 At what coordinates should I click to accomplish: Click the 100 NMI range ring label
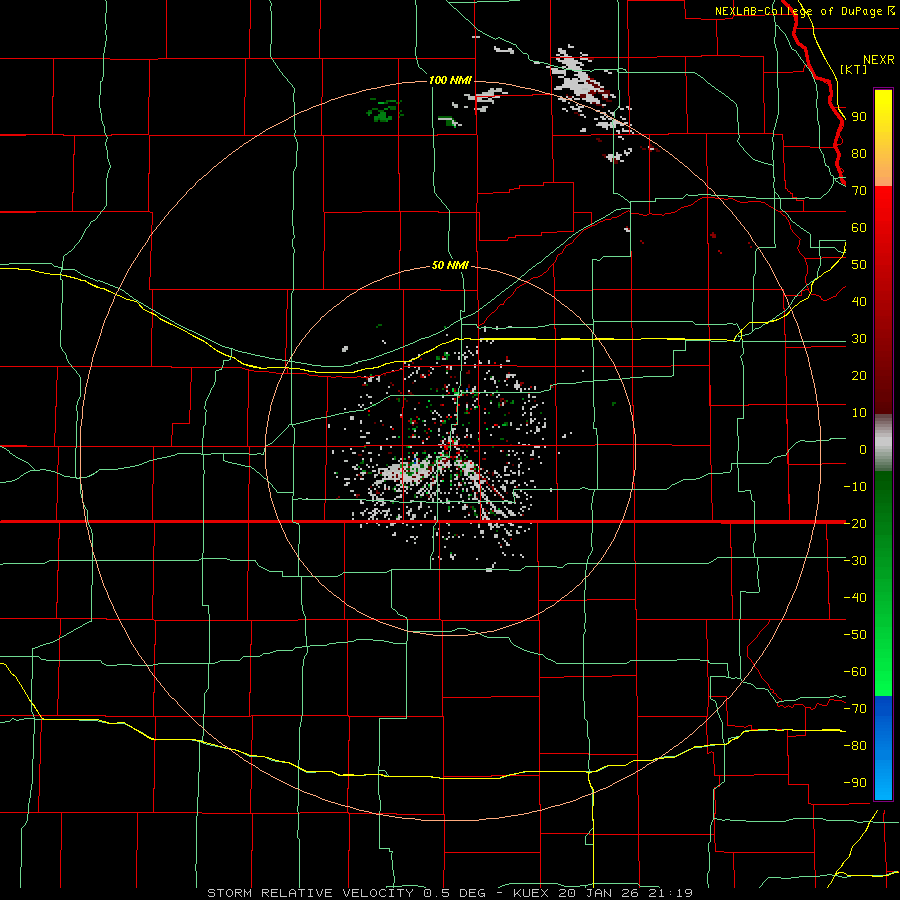coord(450,80)
